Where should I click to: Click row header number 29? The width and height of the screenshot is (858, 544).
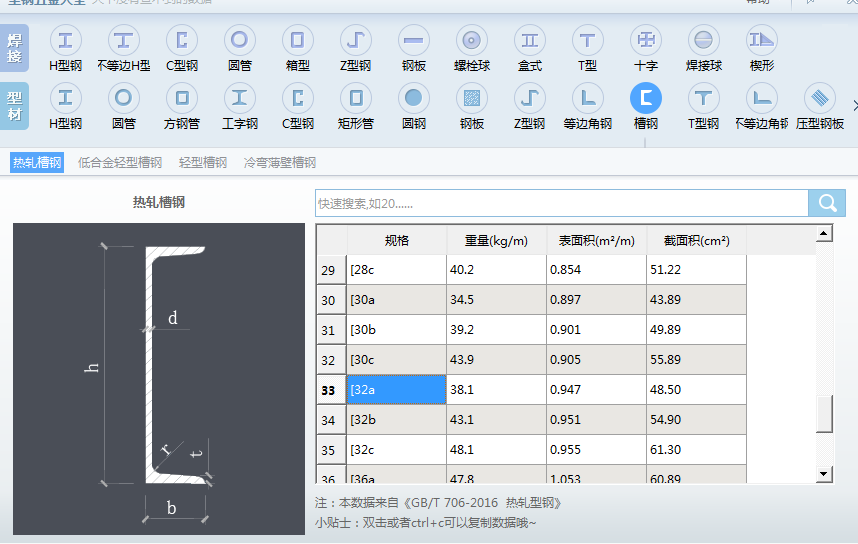tap(331, 270)
